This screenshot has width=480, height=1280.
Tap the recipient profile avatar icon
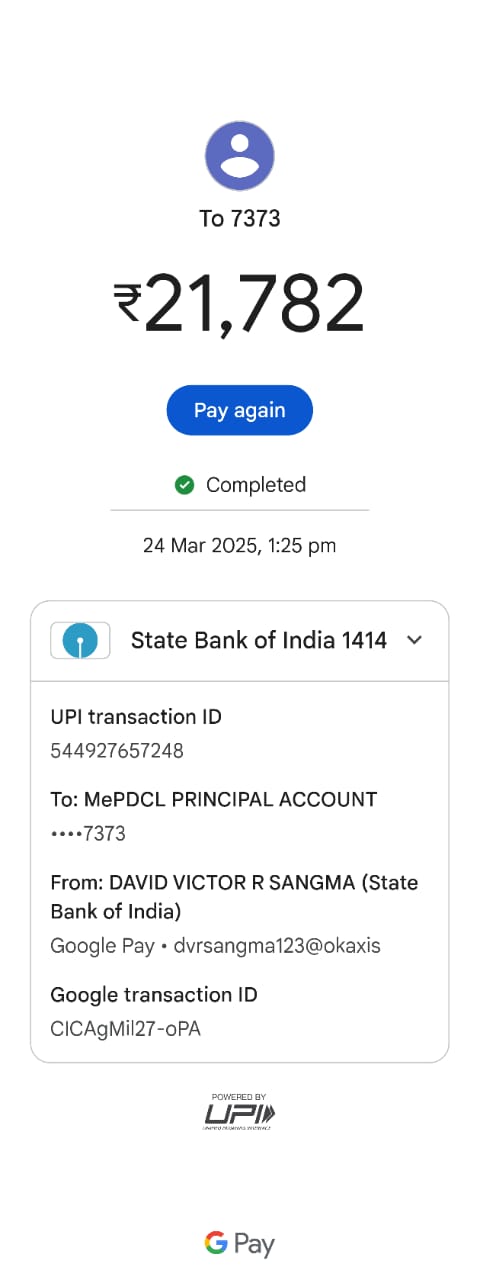240,156
